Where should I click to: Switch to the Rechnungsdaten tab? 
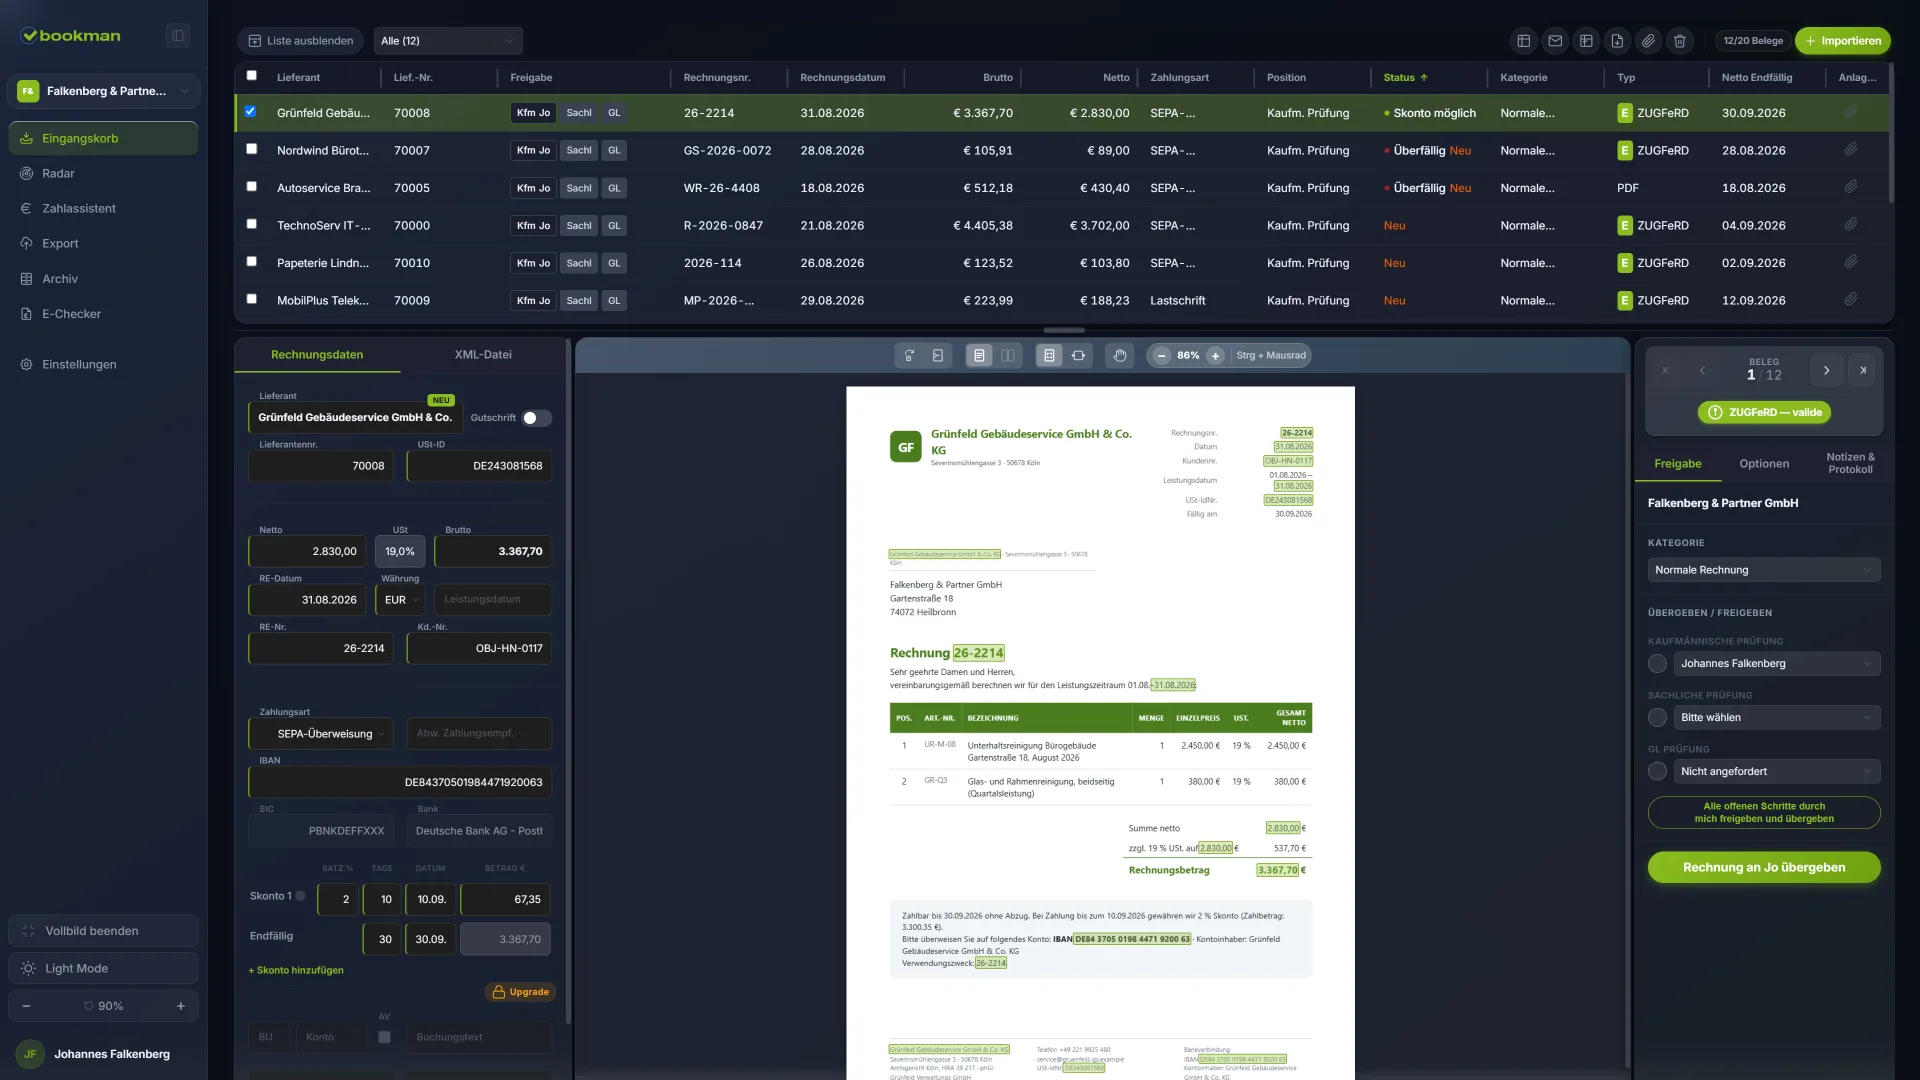[317, 355]
